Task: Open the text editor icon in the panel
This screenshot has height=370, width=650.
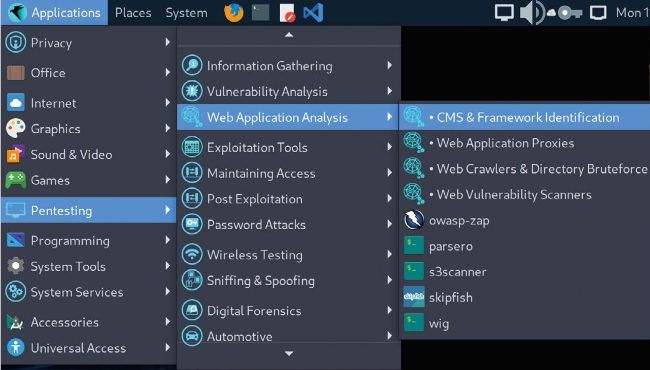Action: click(287, 13)
